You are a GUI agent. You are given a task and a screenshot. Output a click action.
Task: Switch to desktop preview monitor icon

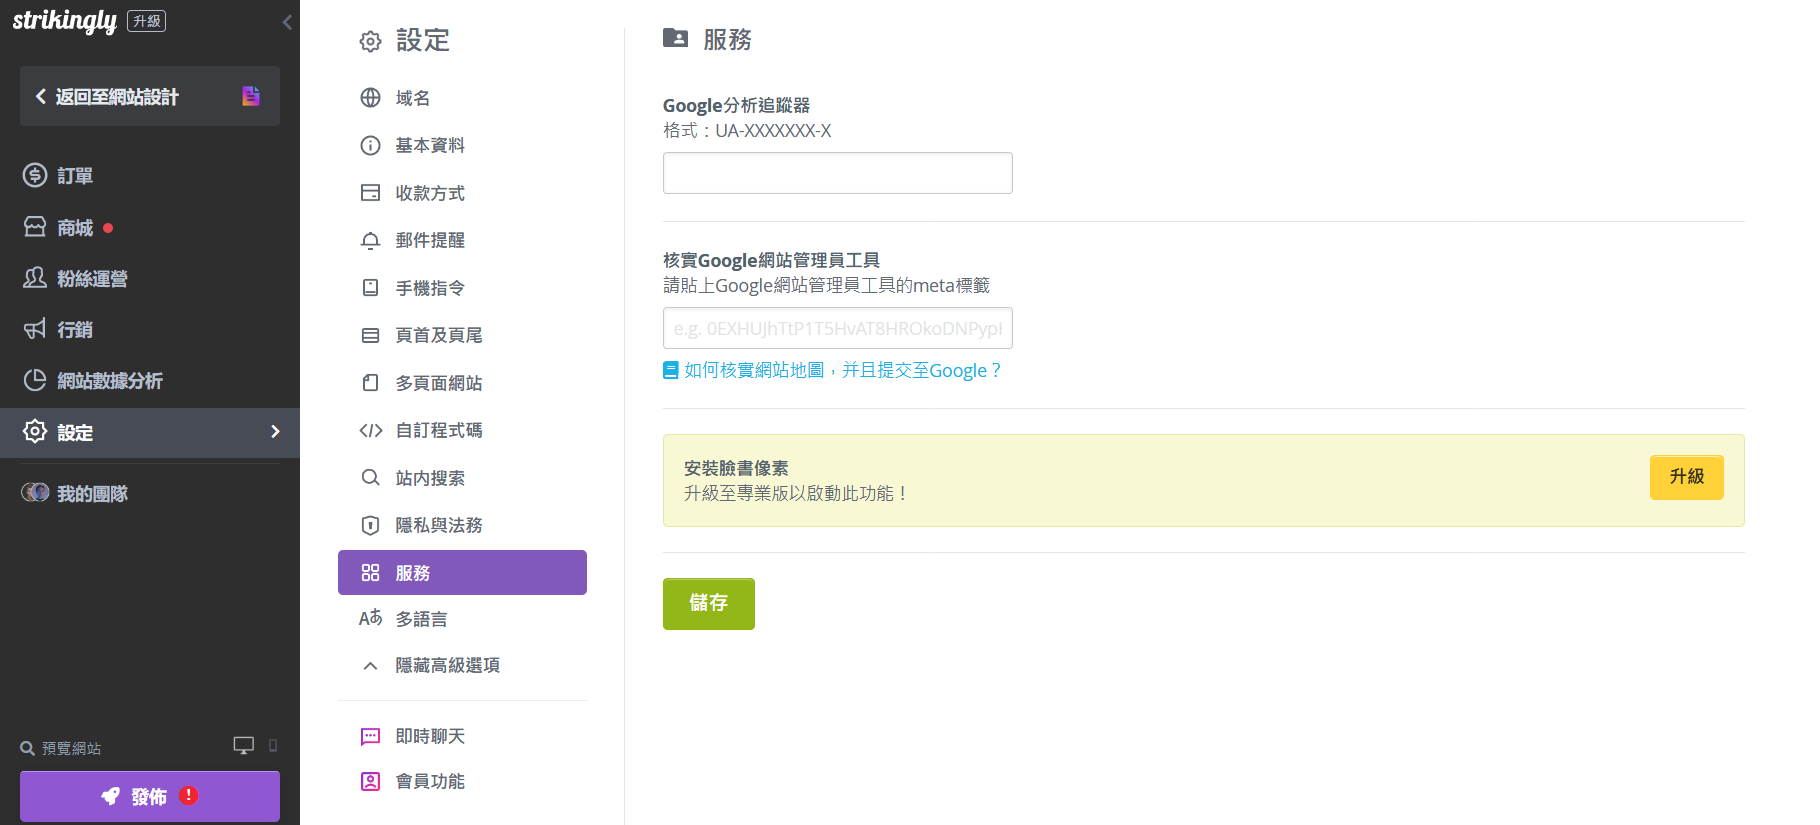point(244,746)
